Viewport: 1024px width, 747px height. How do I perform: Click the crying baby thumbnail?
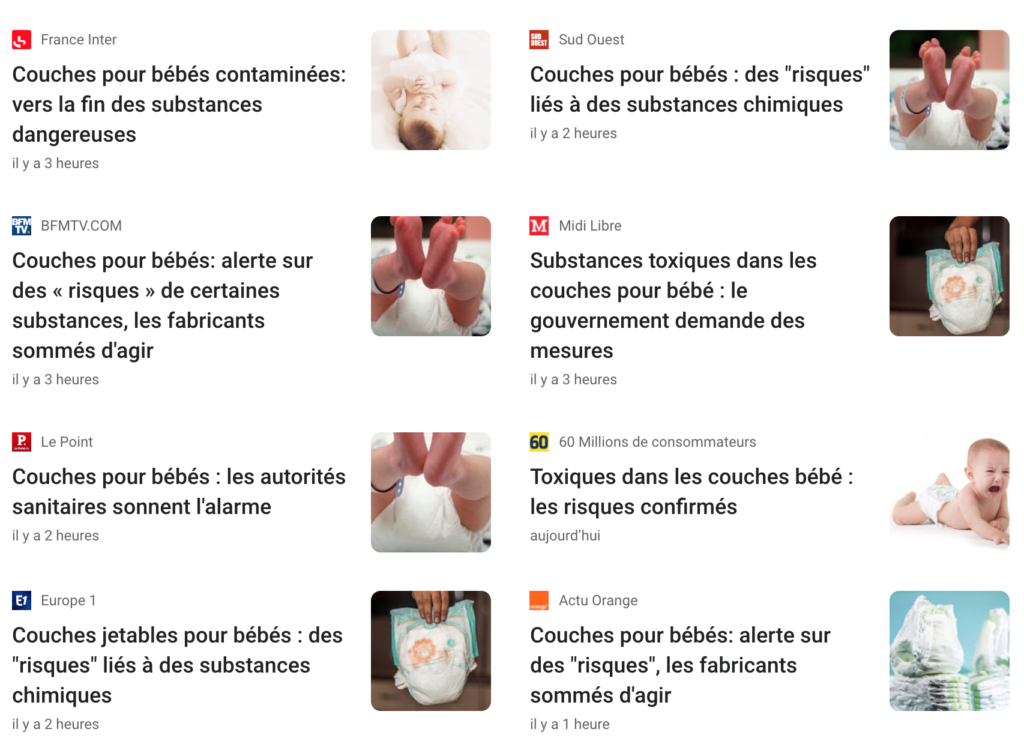[950, 492]
